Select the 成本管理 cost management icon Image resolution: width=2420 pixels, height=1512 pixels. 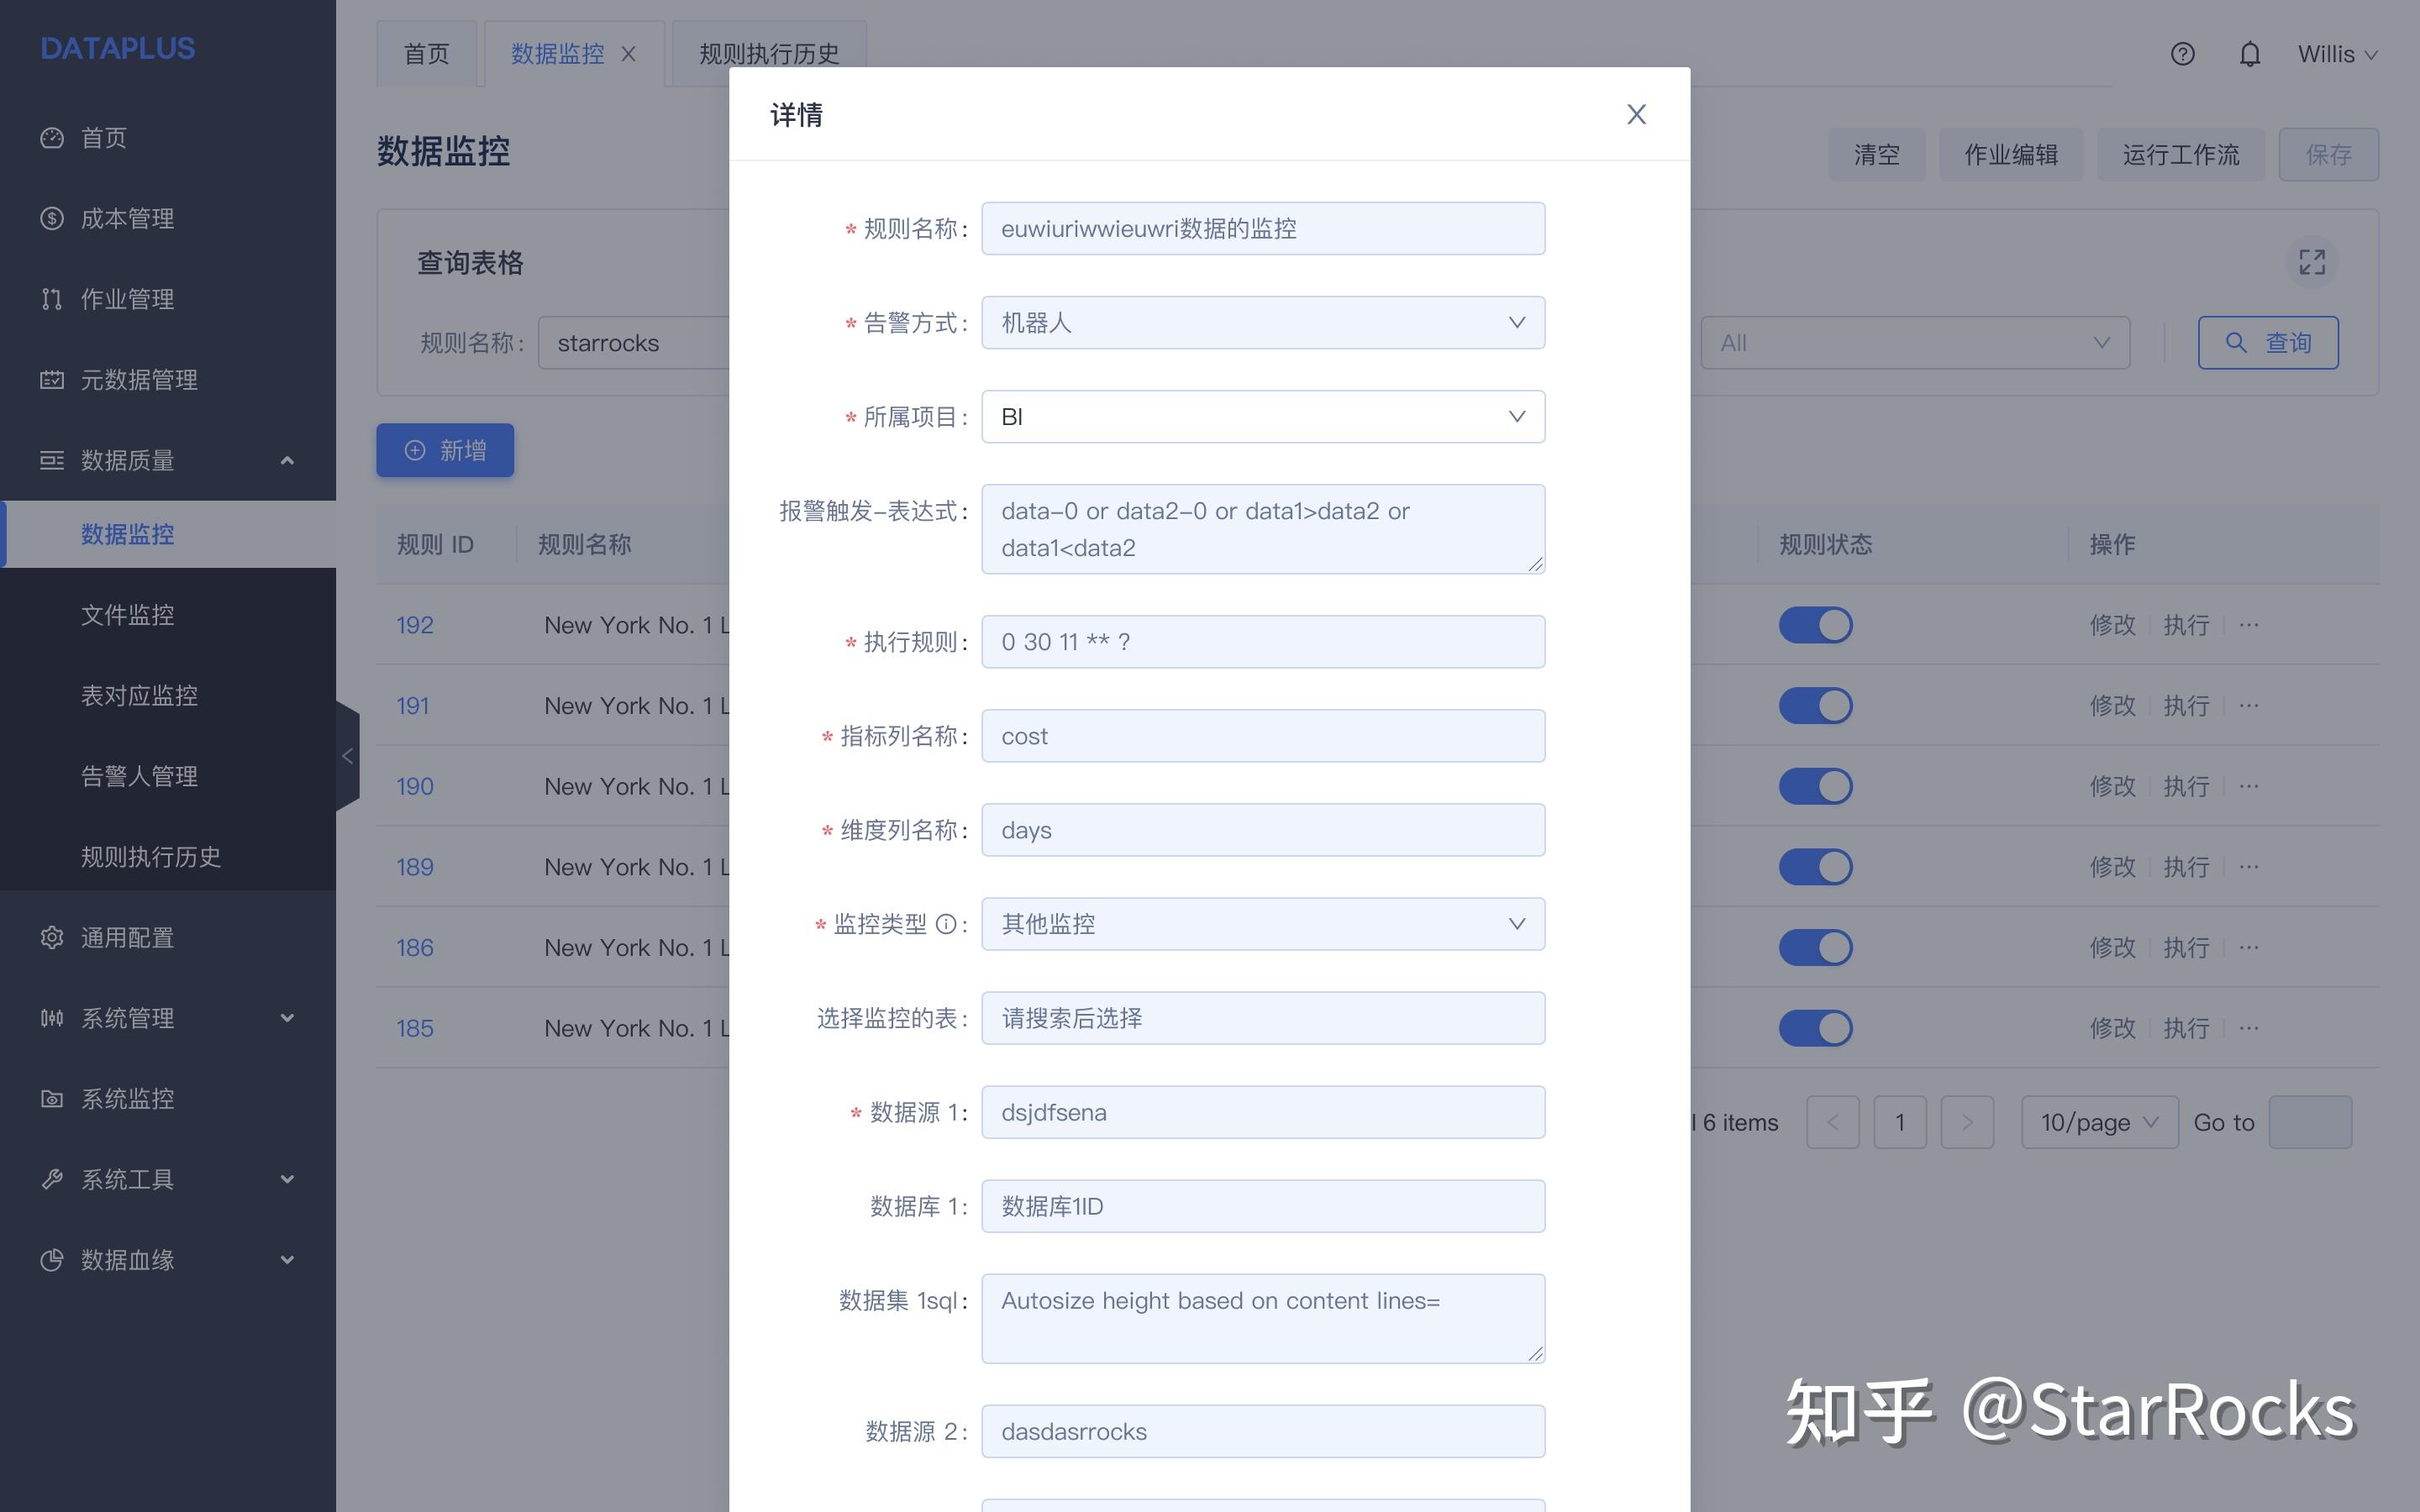coord(52,218)
